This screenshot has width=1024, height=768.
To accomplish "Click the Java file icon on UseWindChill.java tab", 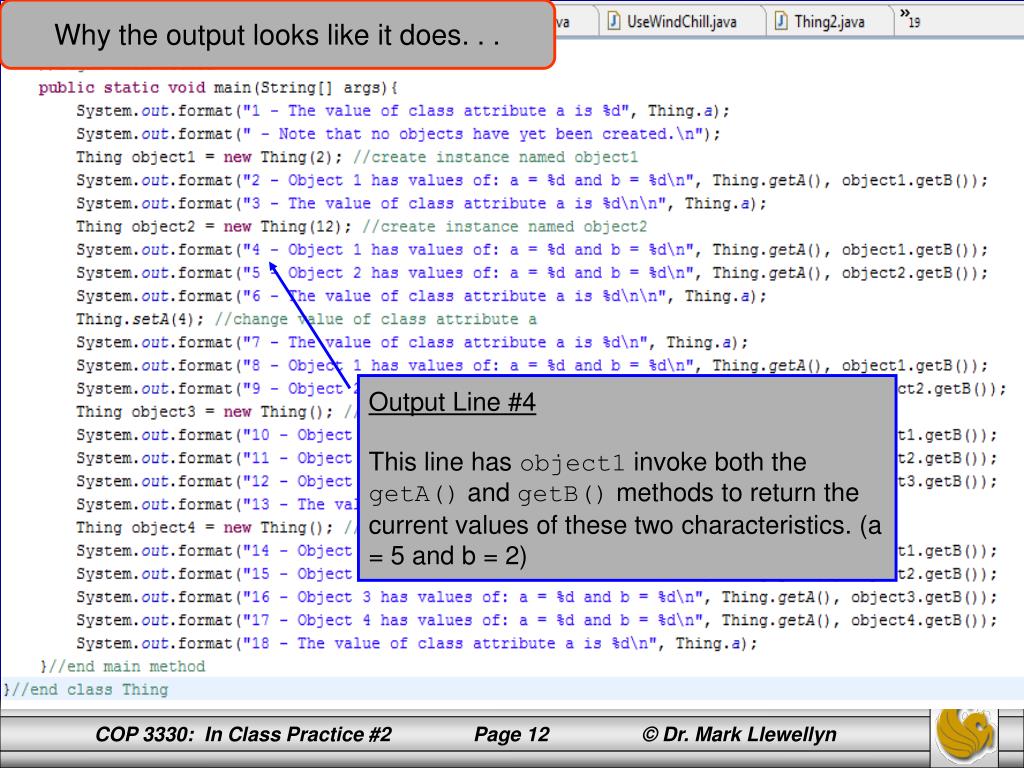I will click(613, 21).
